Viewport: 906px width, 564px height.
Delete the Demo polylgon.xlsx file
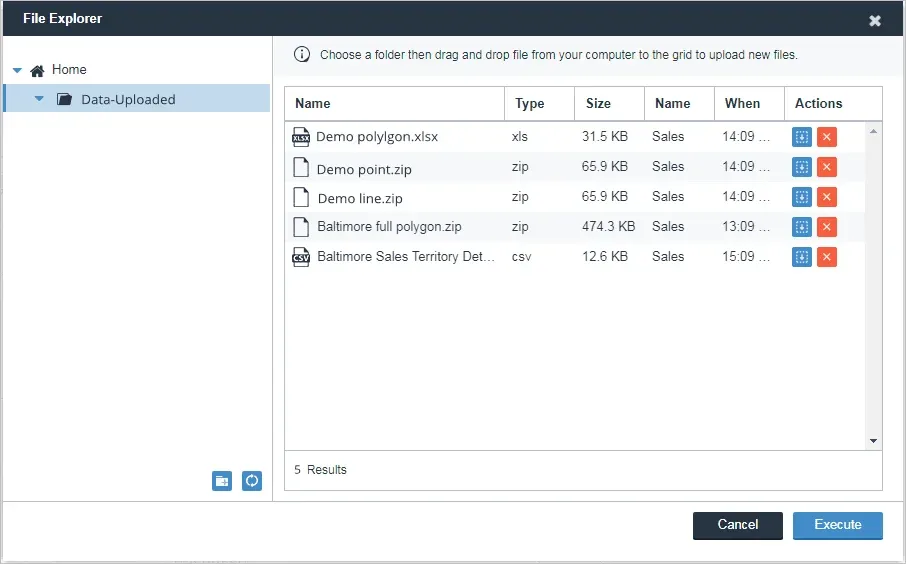tap(827, 137)
